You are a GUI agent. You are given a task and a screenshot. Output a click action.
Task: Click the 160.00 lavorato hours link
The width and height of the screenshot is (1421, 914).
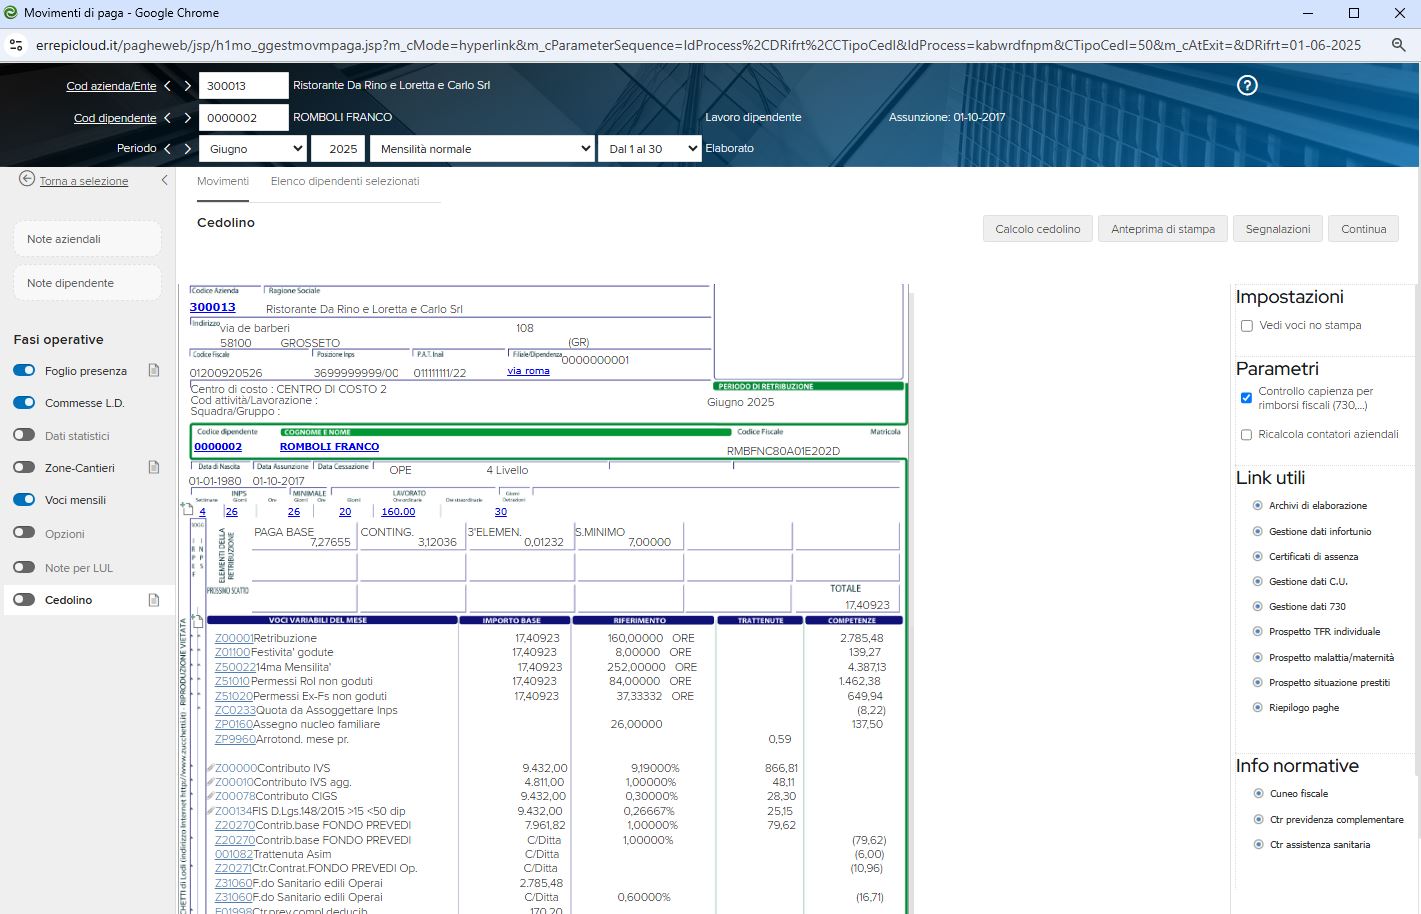(x=398, y=511)
